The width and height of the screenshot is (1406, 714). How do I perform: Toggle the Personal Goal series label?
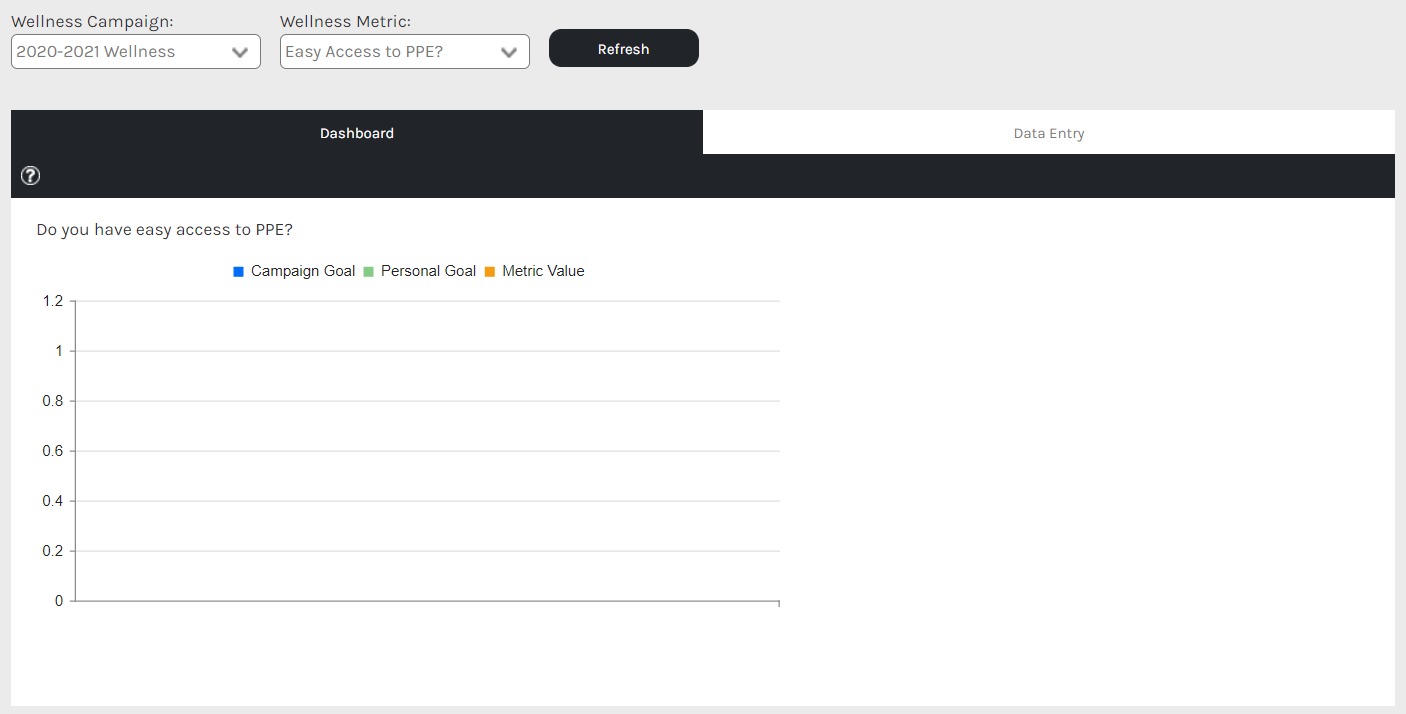pyautogui.click(x=428, y=271)
